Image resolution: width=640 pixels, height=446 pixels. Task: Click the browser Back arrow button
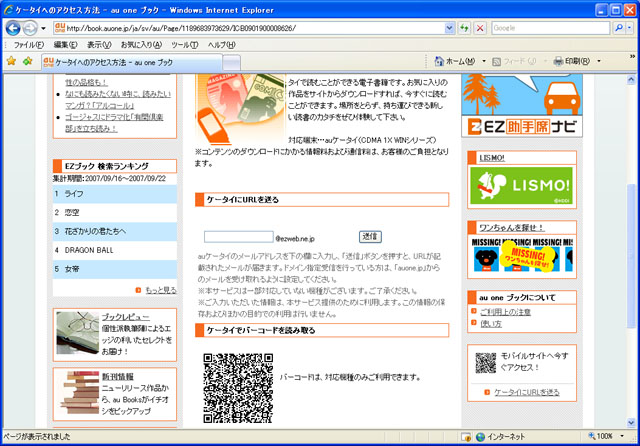pos(13,28)
